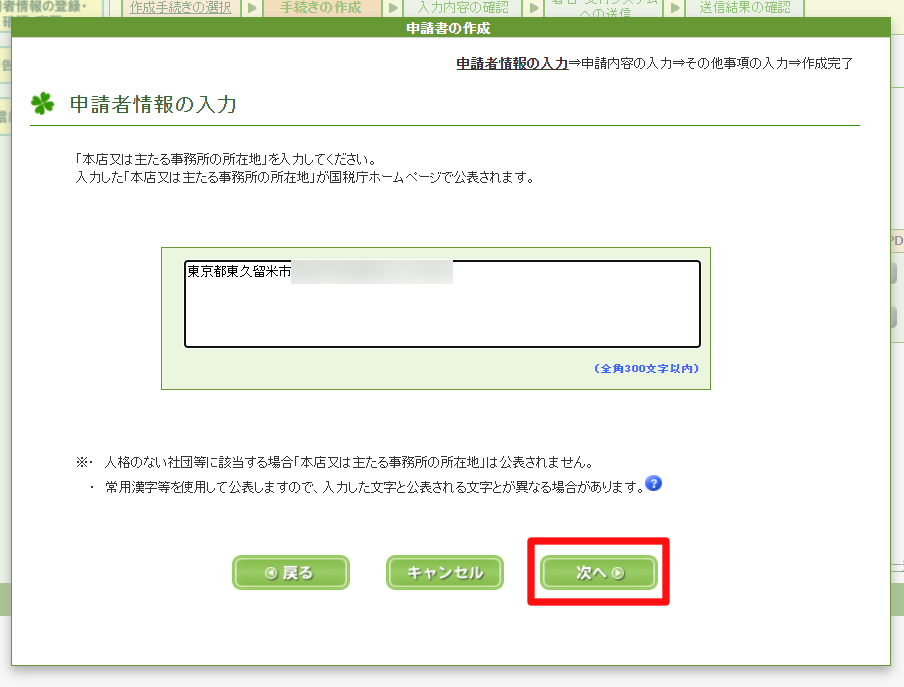Click the arrow after 手続きの作成 step
The height and width of the screenshot is (687, 904).
393,8
